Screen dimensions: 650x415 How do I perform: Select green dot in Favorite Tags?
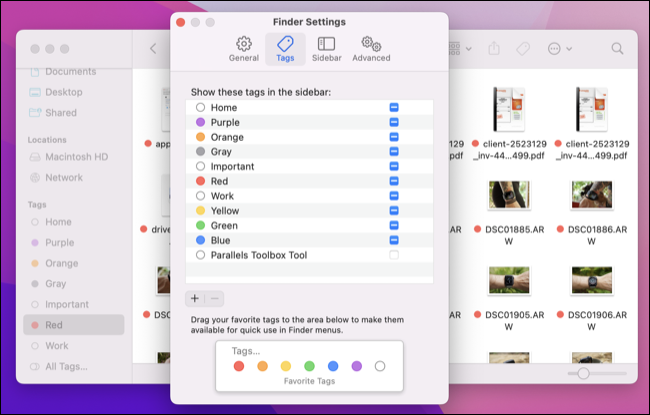click(x=309, y=366)
